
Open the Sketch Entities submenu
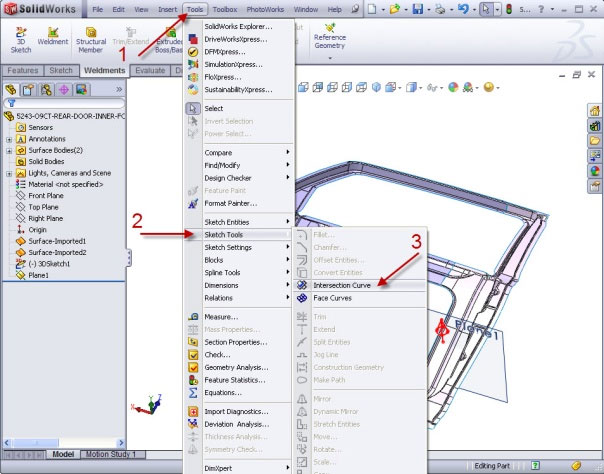[x=247, y=222]
